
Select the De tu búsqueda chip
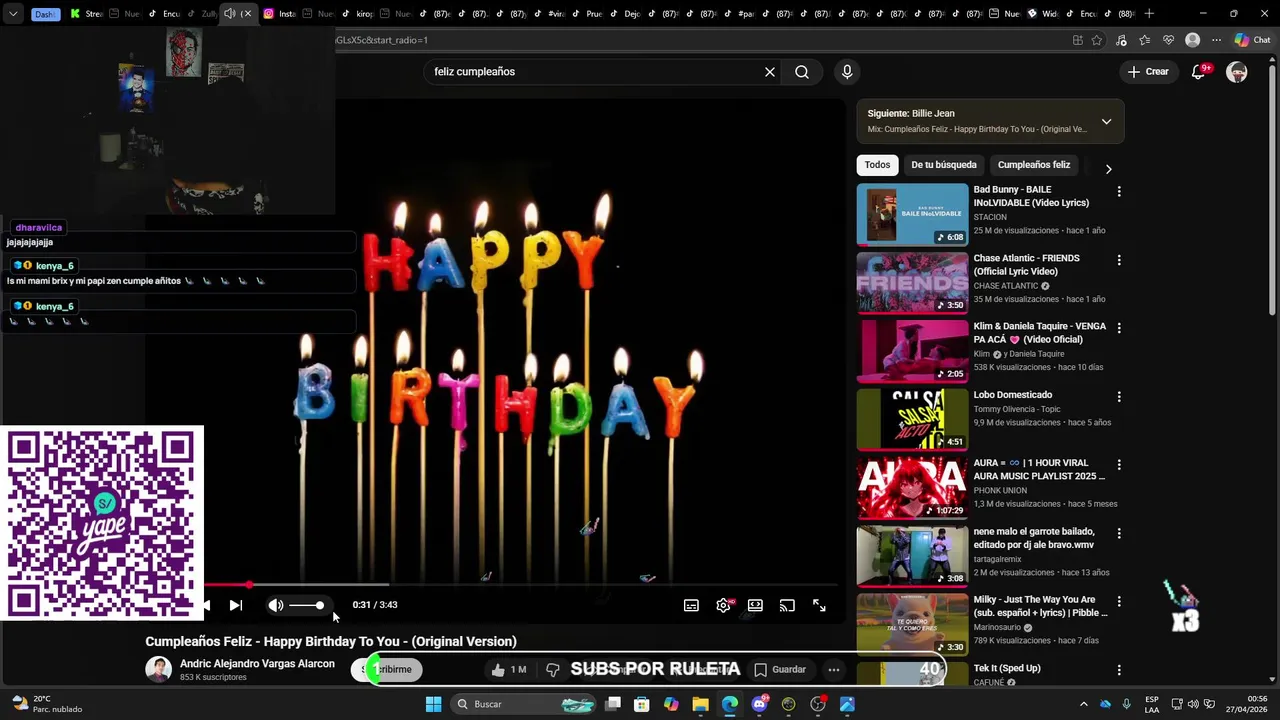[943, 165]
